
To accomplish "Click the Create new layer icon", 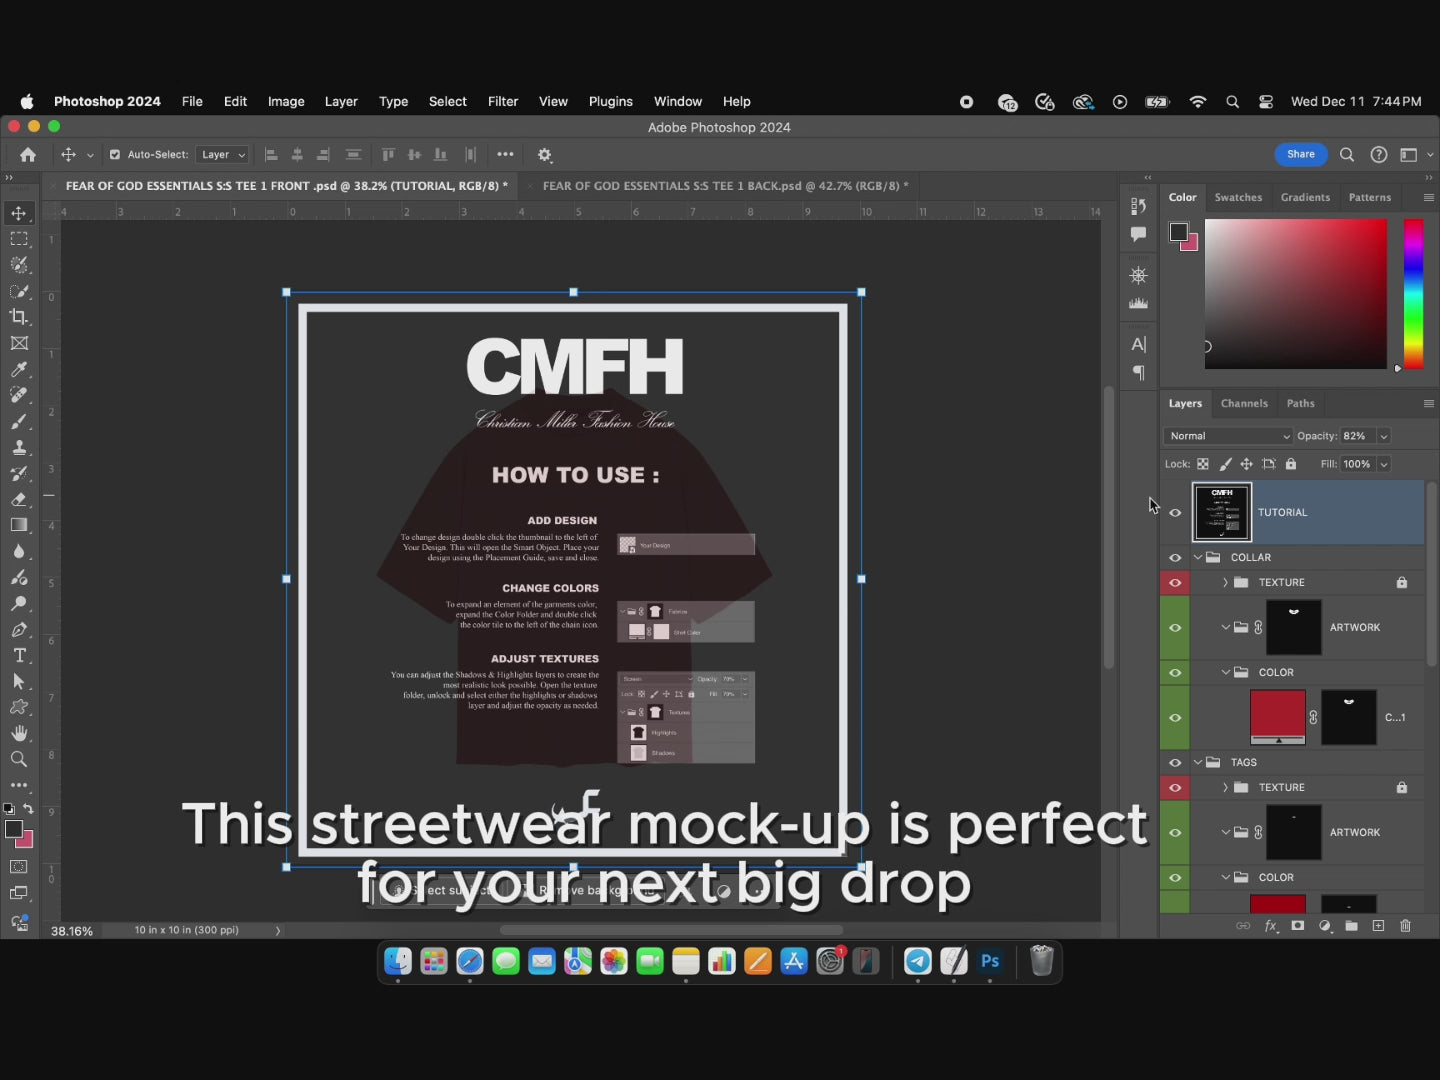I will coord(1378,926).
